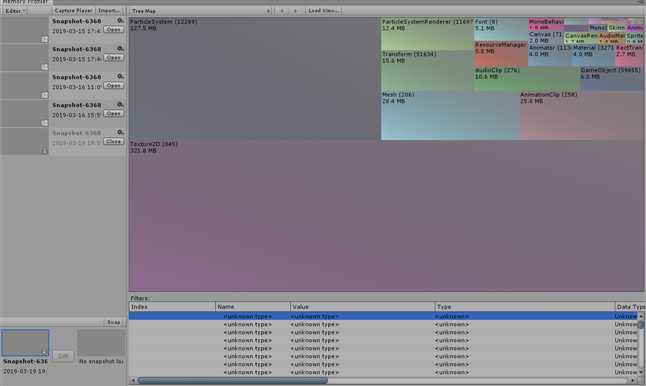Open the Tree Map view dropdown
This screenshot has height=386, width=646.
(x=201, y=11)
